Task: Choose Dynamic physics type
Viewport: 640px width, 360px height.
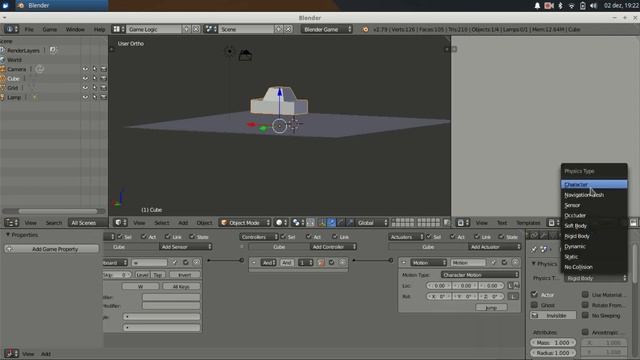Action: point(594,246)
